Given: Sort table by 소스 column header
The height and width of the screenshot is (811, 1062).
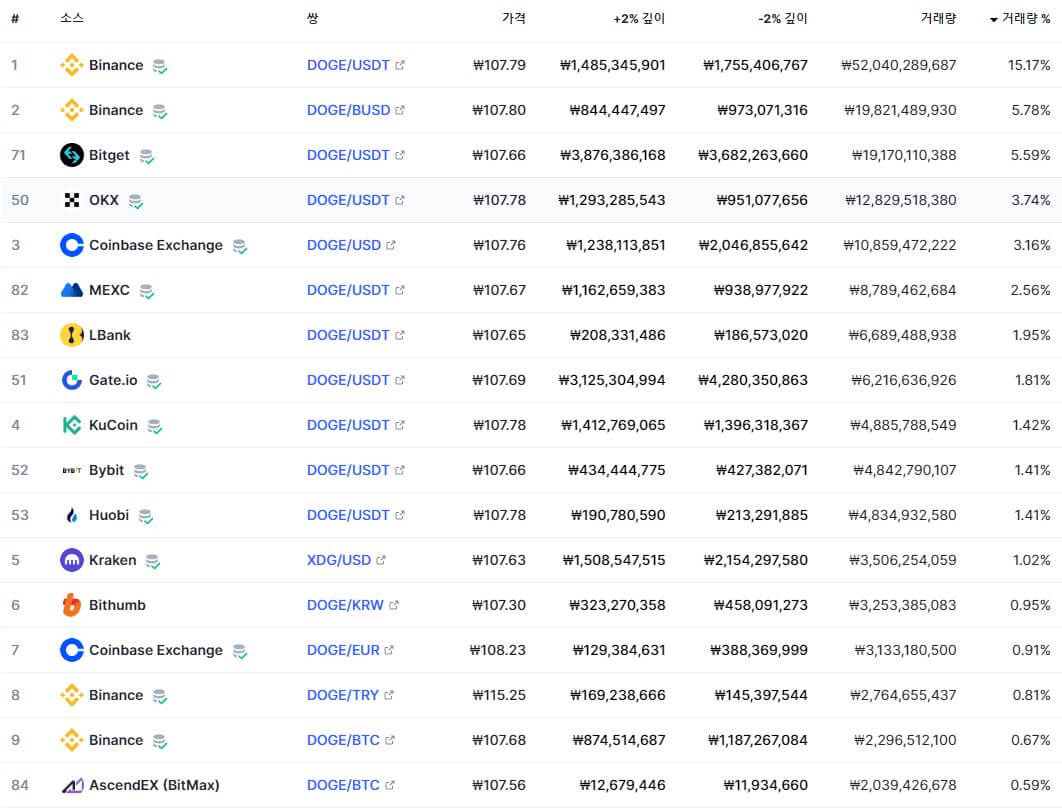Looking at the screenshot, I should pos(72,18).
